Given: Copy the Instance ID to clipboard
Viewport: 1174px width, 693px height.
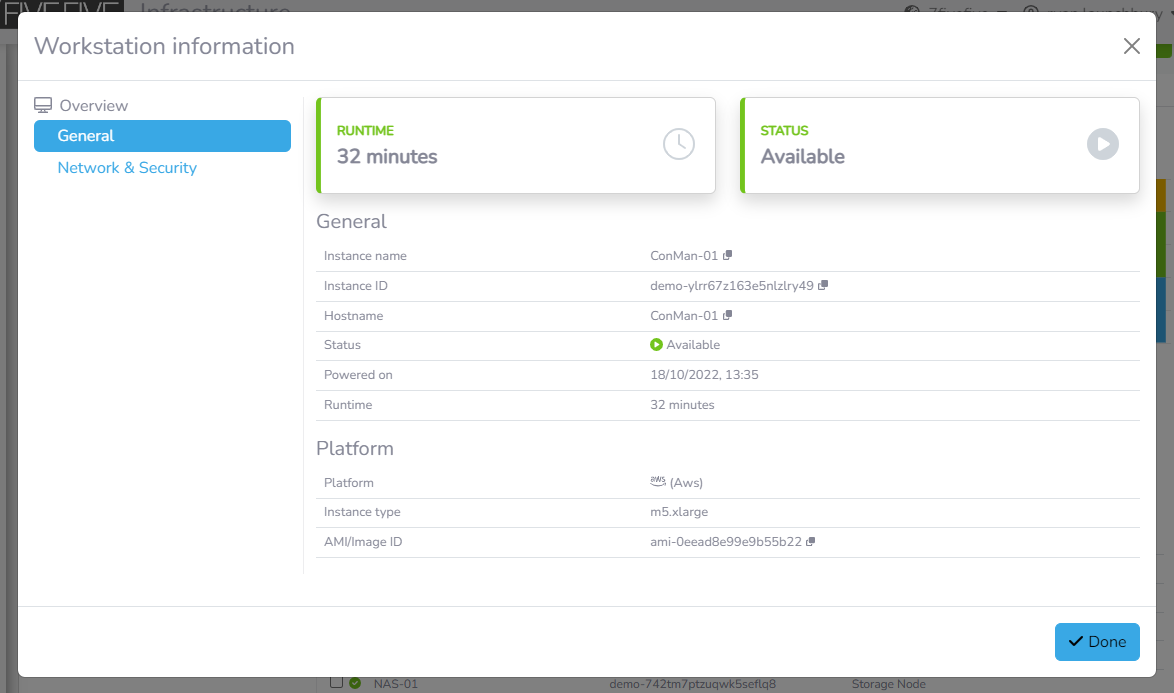Looking at the screenshot, I should pyautogui.click(x=823, y=286).
